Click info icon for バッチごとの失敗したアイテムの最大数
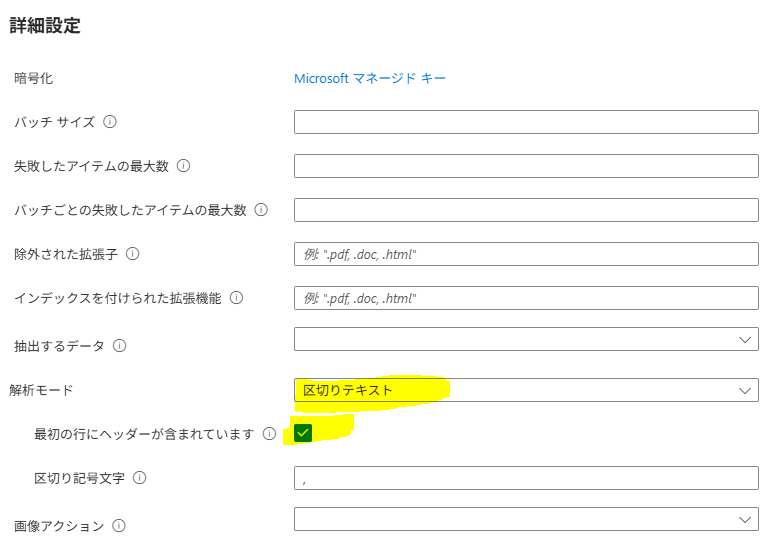 coord(261,210)
